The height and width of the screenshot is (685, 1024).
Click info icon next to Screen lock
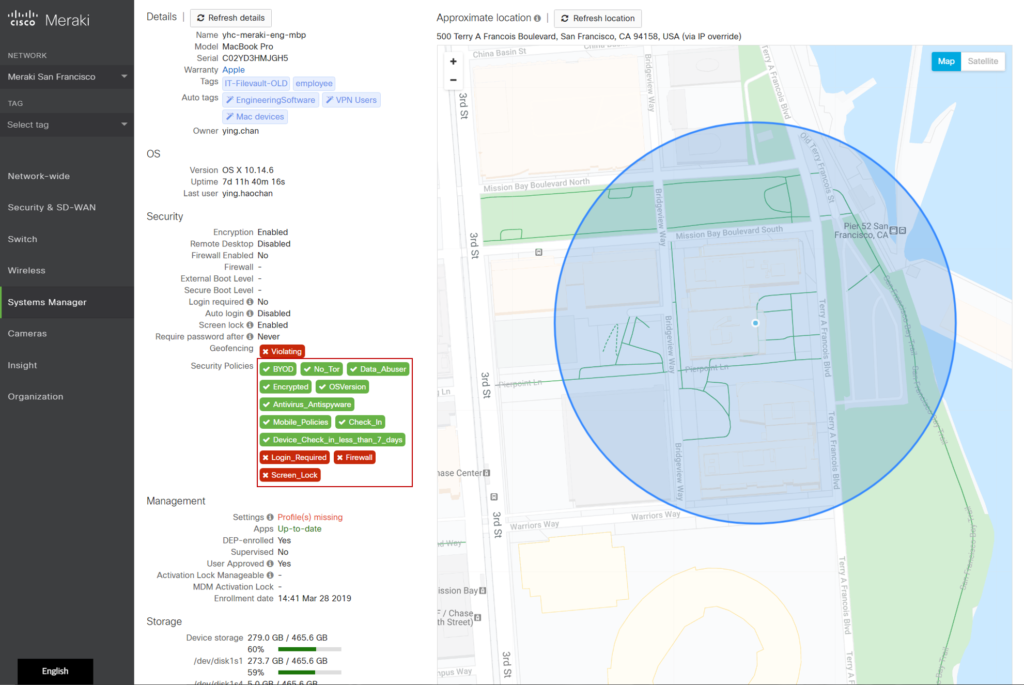click(250, 325)
